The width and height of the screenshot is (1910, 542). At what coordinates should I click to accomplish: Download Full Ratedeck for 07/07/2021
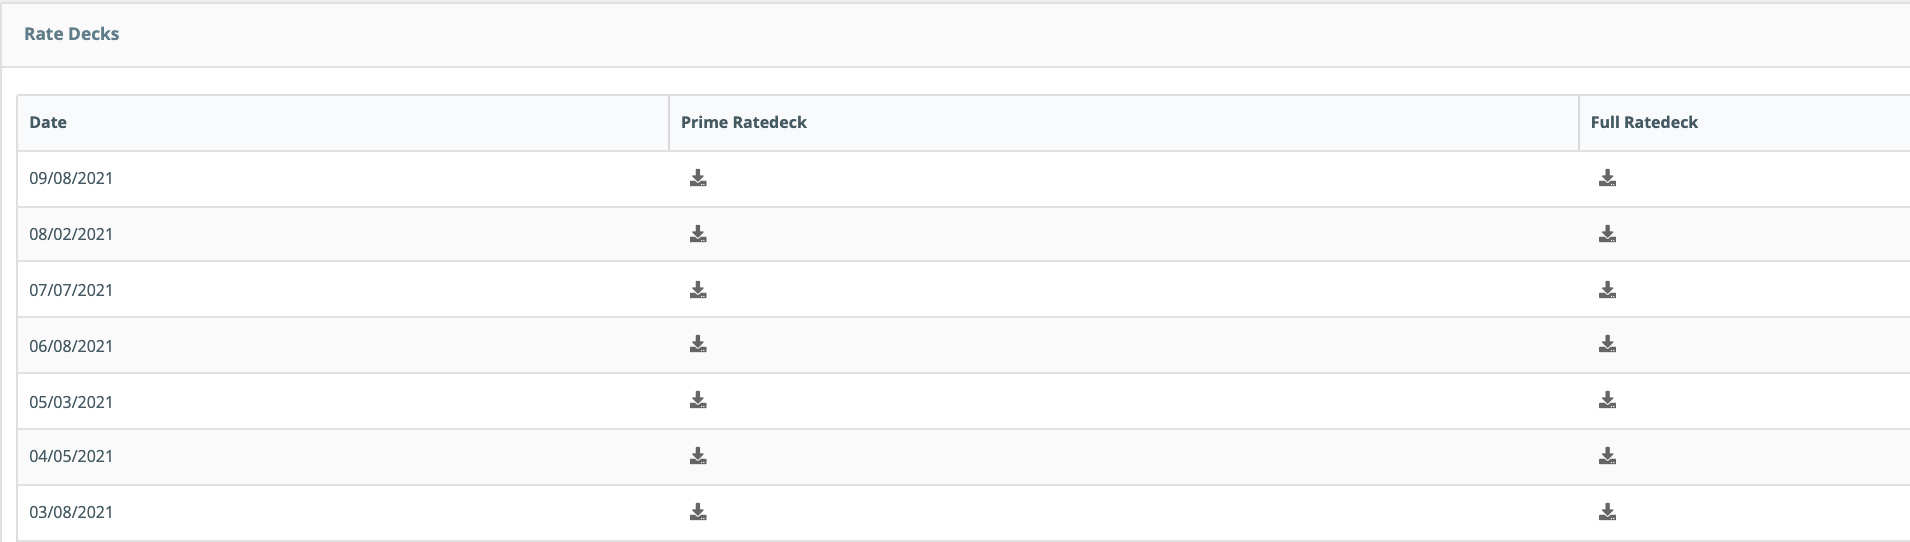pos(1607,290)
